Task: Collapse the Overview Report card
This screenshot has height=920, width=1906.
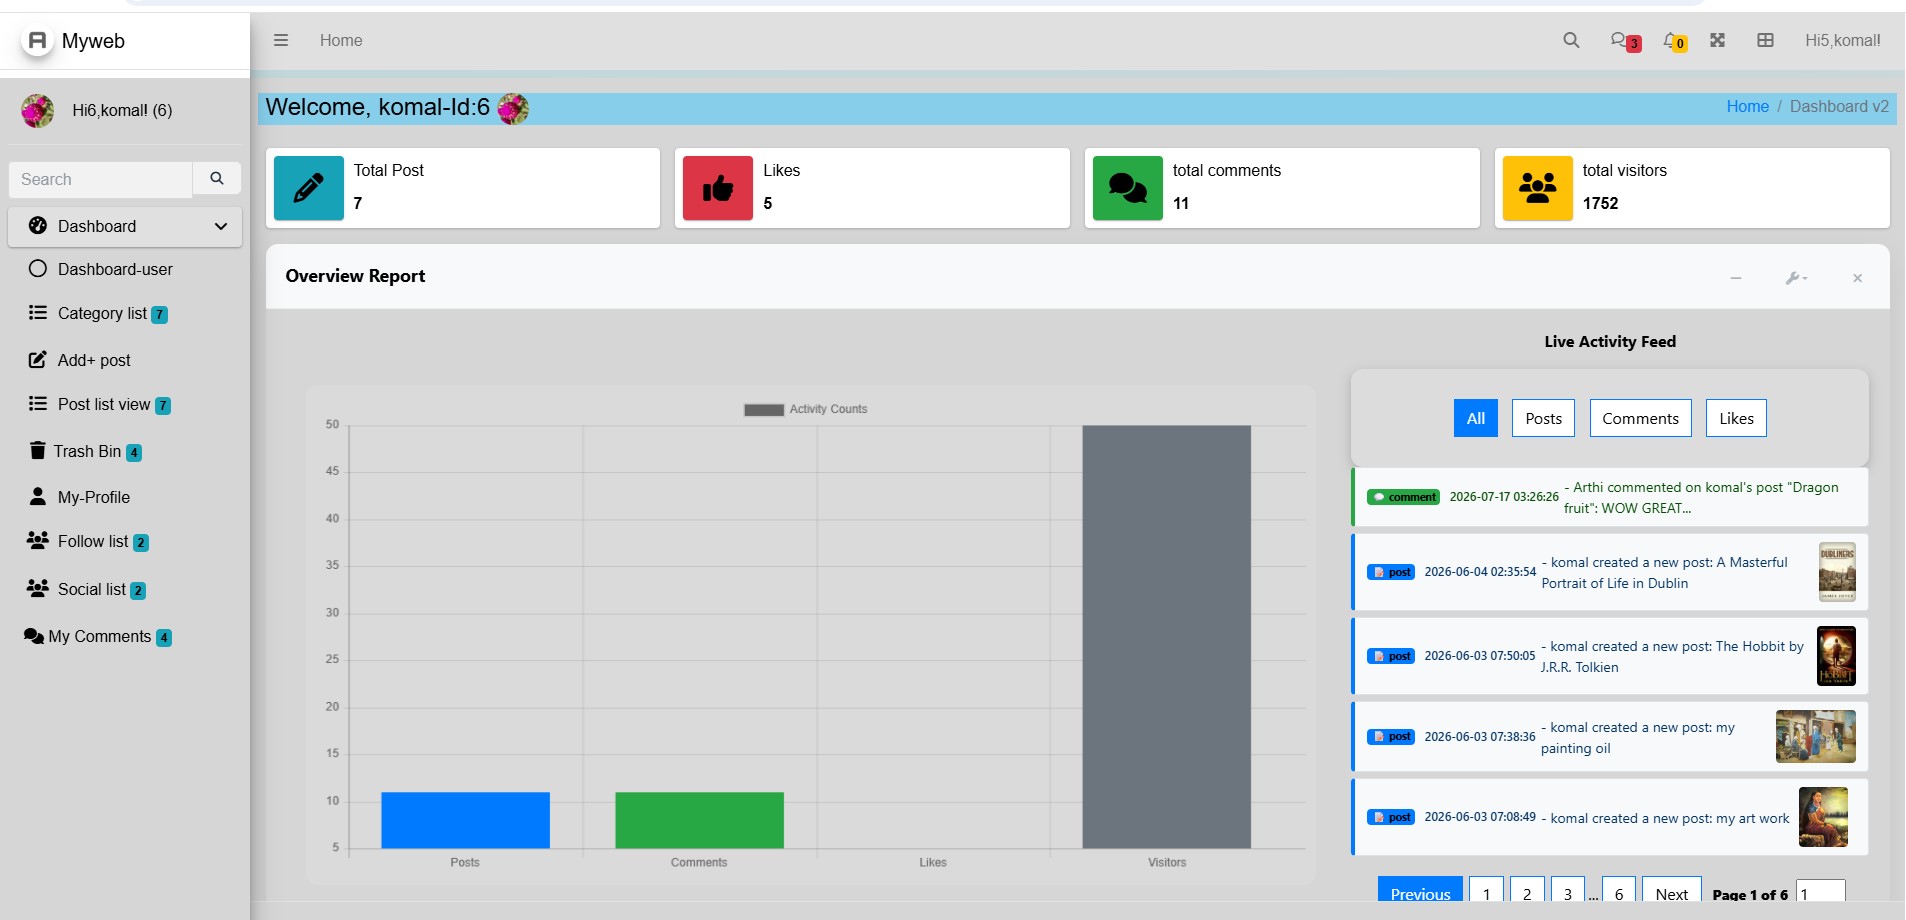Action: pos(1736,278)
